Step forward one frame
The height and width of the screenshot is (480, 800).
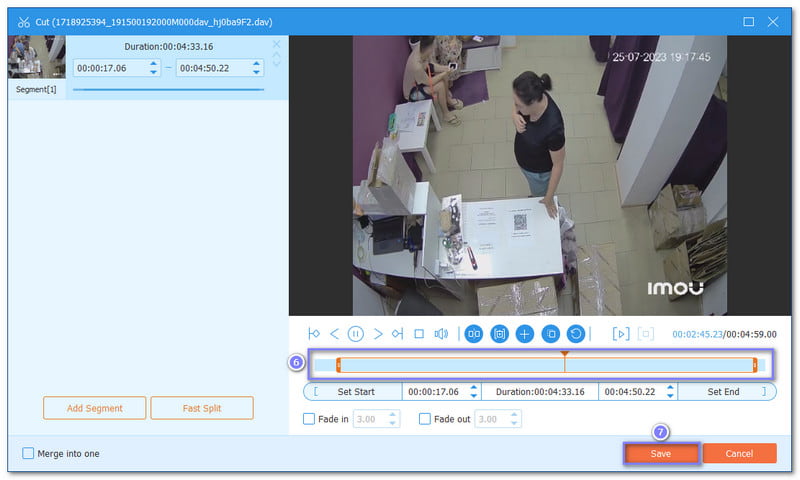point(378,334)
